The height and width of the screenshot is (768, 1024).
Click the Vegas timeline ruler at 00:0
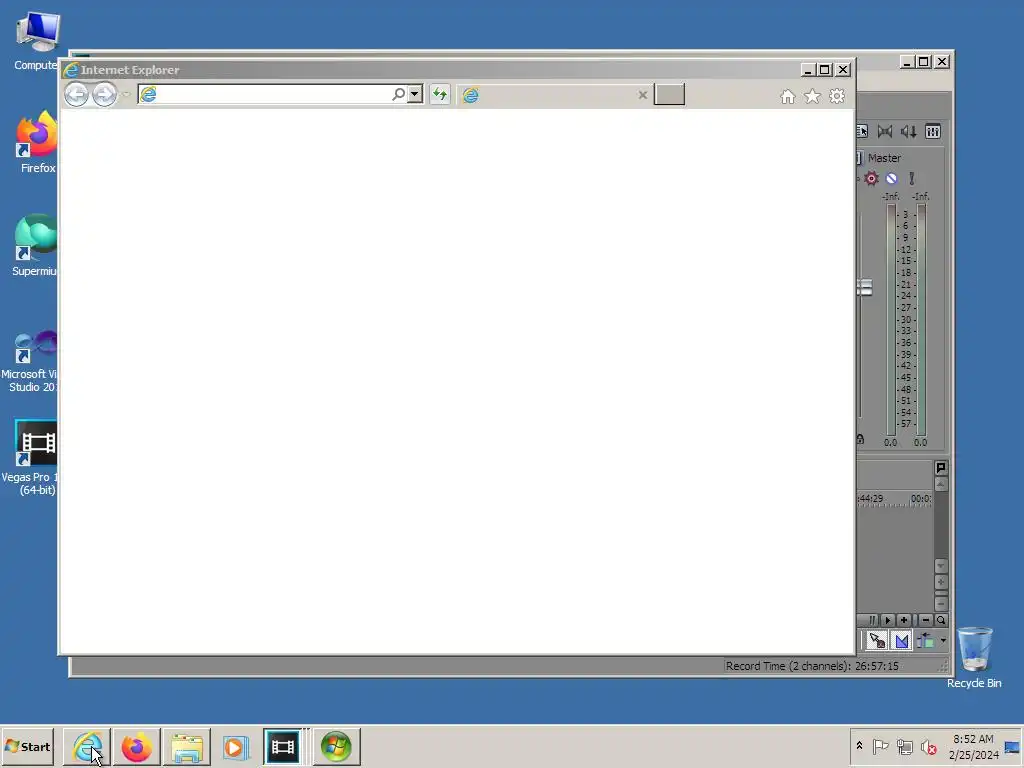[921, 499]
